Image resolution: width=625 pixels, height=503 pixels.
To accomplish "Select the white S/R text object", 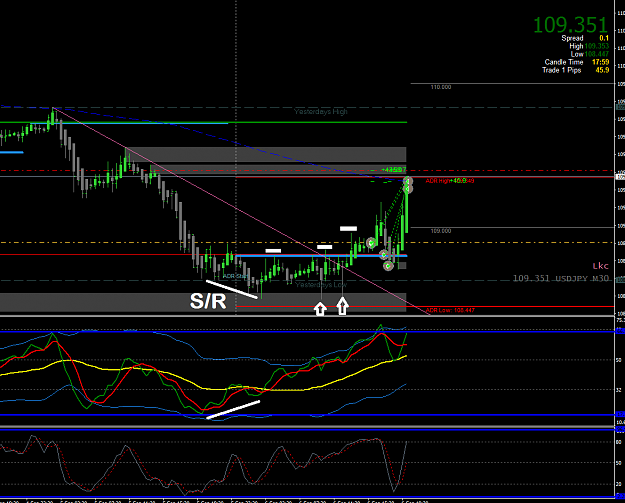I will pyautogui.click(x=208, y=301).
